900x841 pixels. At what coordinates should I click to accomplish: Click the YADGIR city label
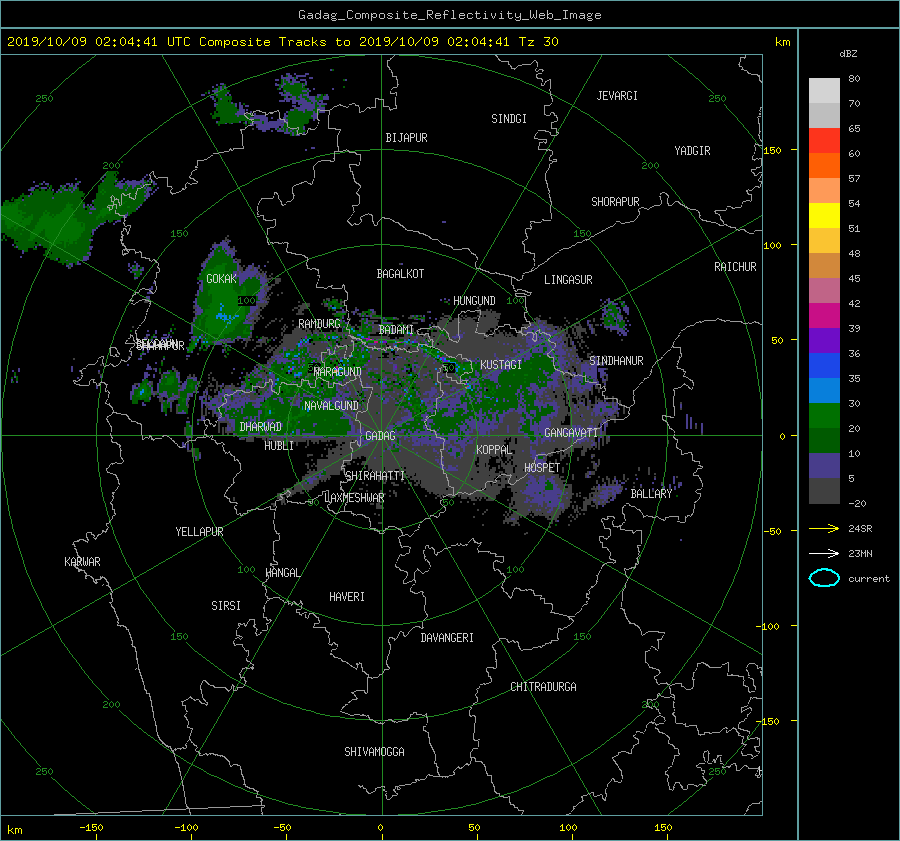[x=692, y=151]
